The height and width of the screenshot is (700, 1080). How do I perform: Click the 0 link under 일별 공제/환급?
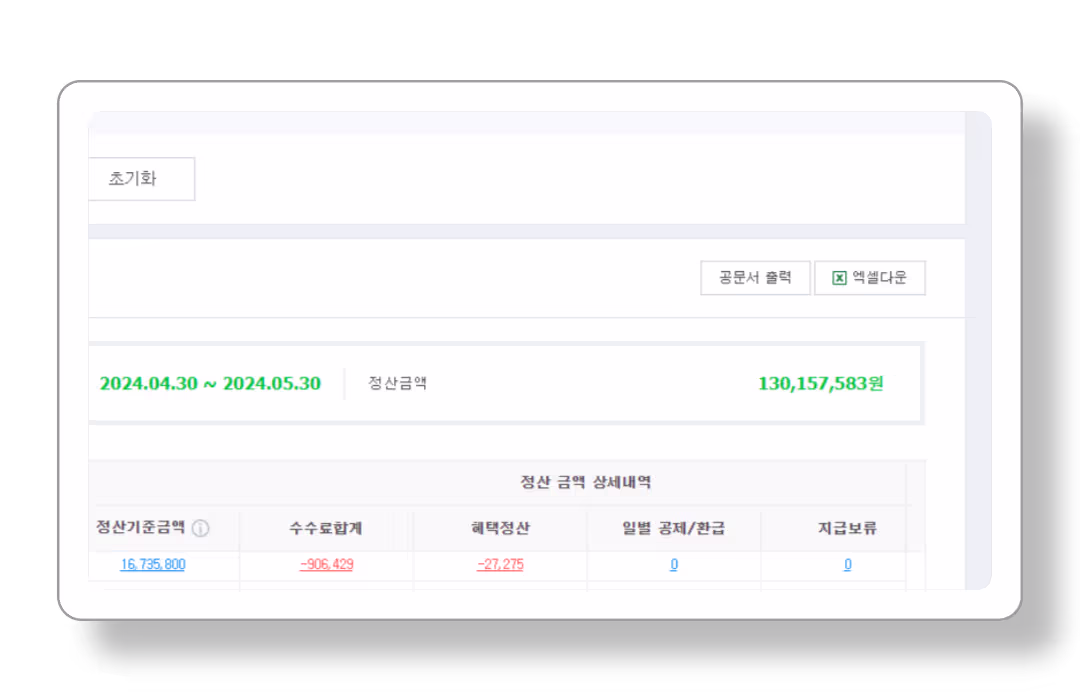pos(673,564)
